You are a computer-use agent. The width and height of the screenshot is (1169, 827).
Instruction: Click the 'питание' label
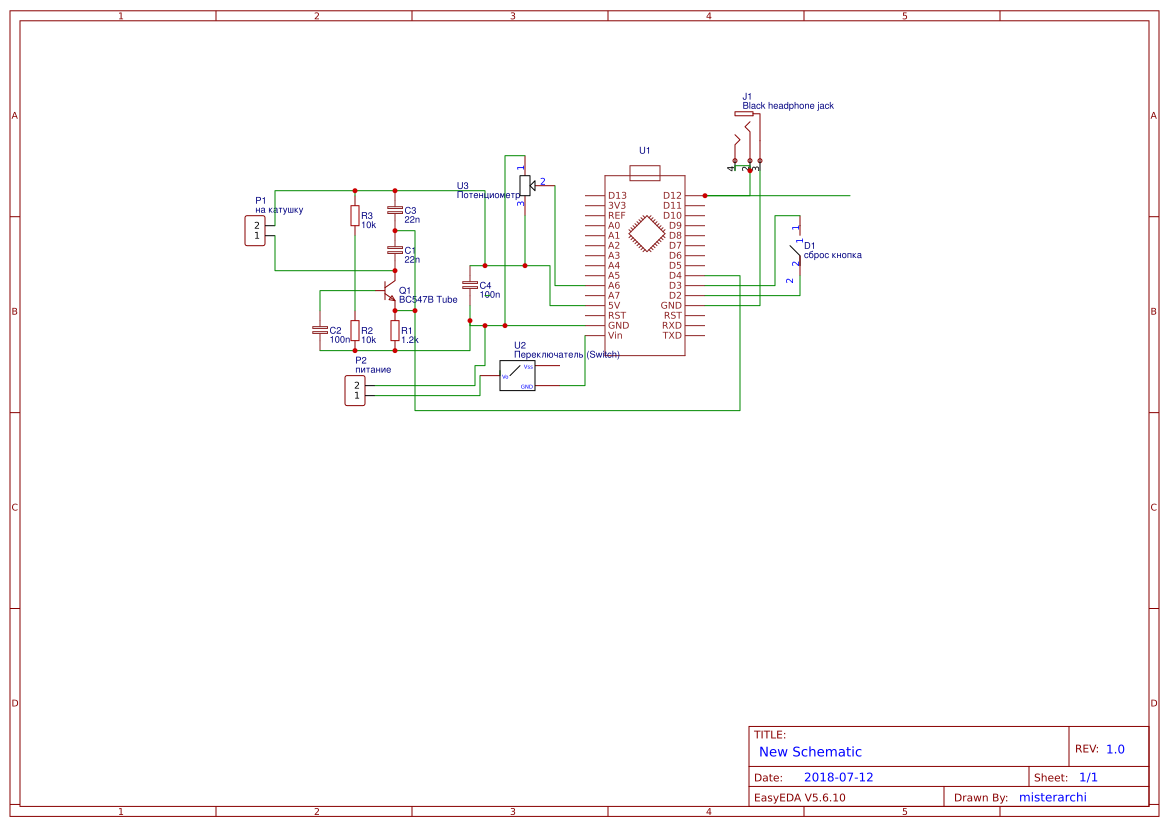374,370
